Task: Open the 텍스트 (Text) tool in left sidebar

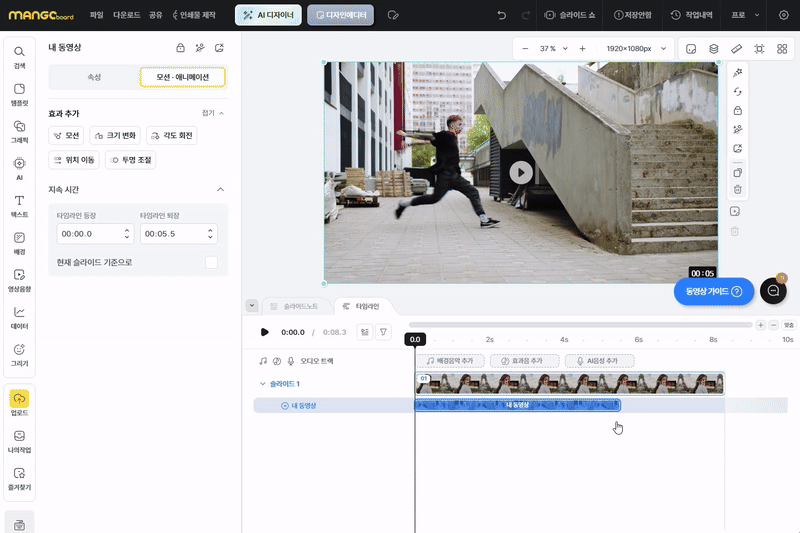Action: [19, 206]
